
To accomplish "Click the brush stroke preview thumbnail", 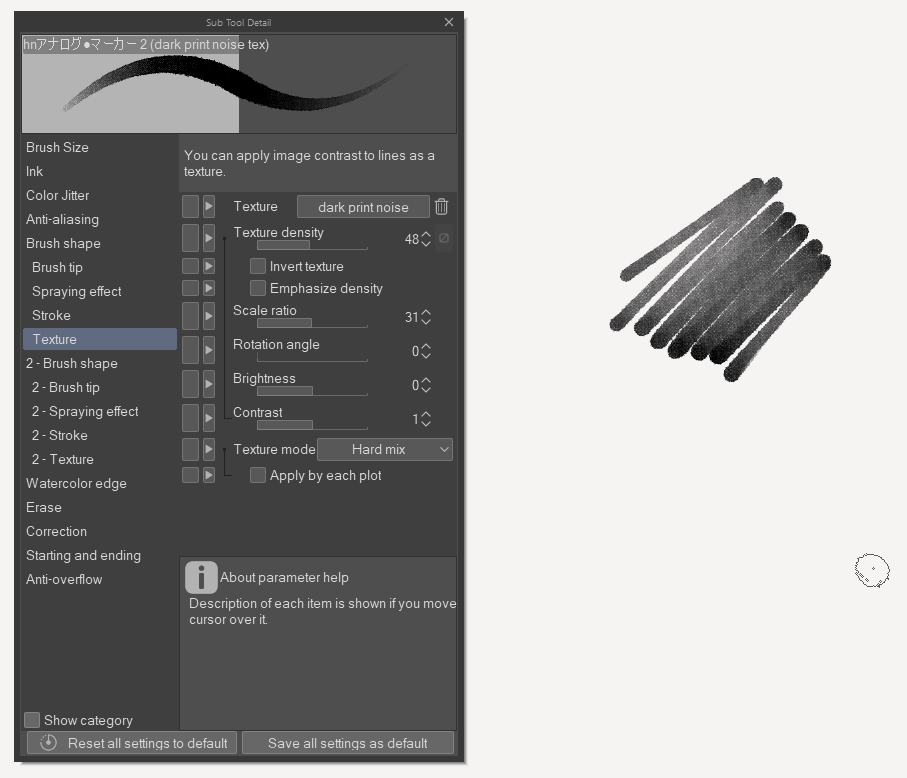I will (239, 84).
